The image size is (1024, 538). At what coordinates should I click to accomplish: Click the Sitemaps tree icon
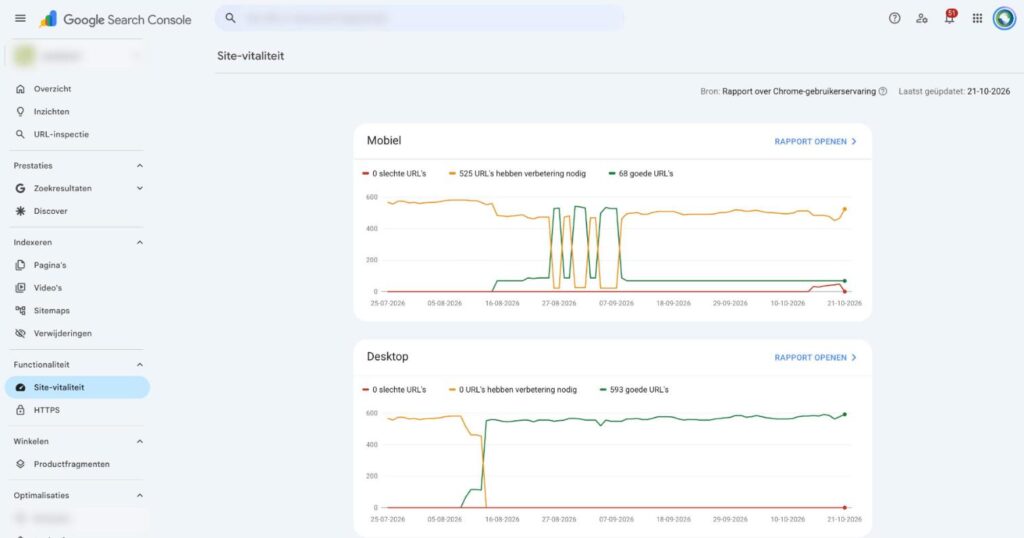tap(20, 311)
